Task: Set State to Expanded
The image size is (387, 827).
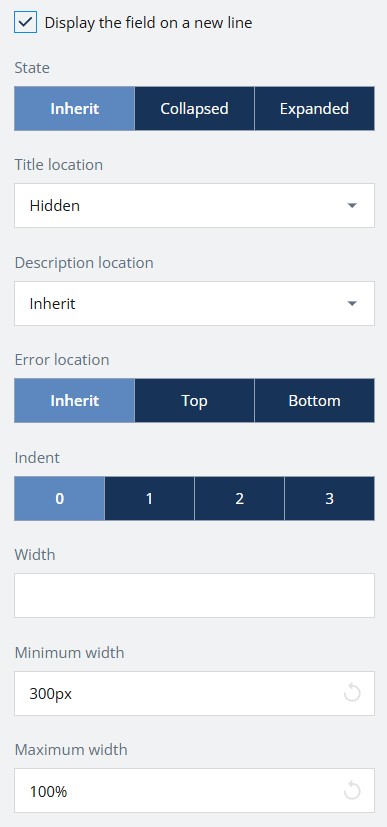Action: tap(315, 109)
